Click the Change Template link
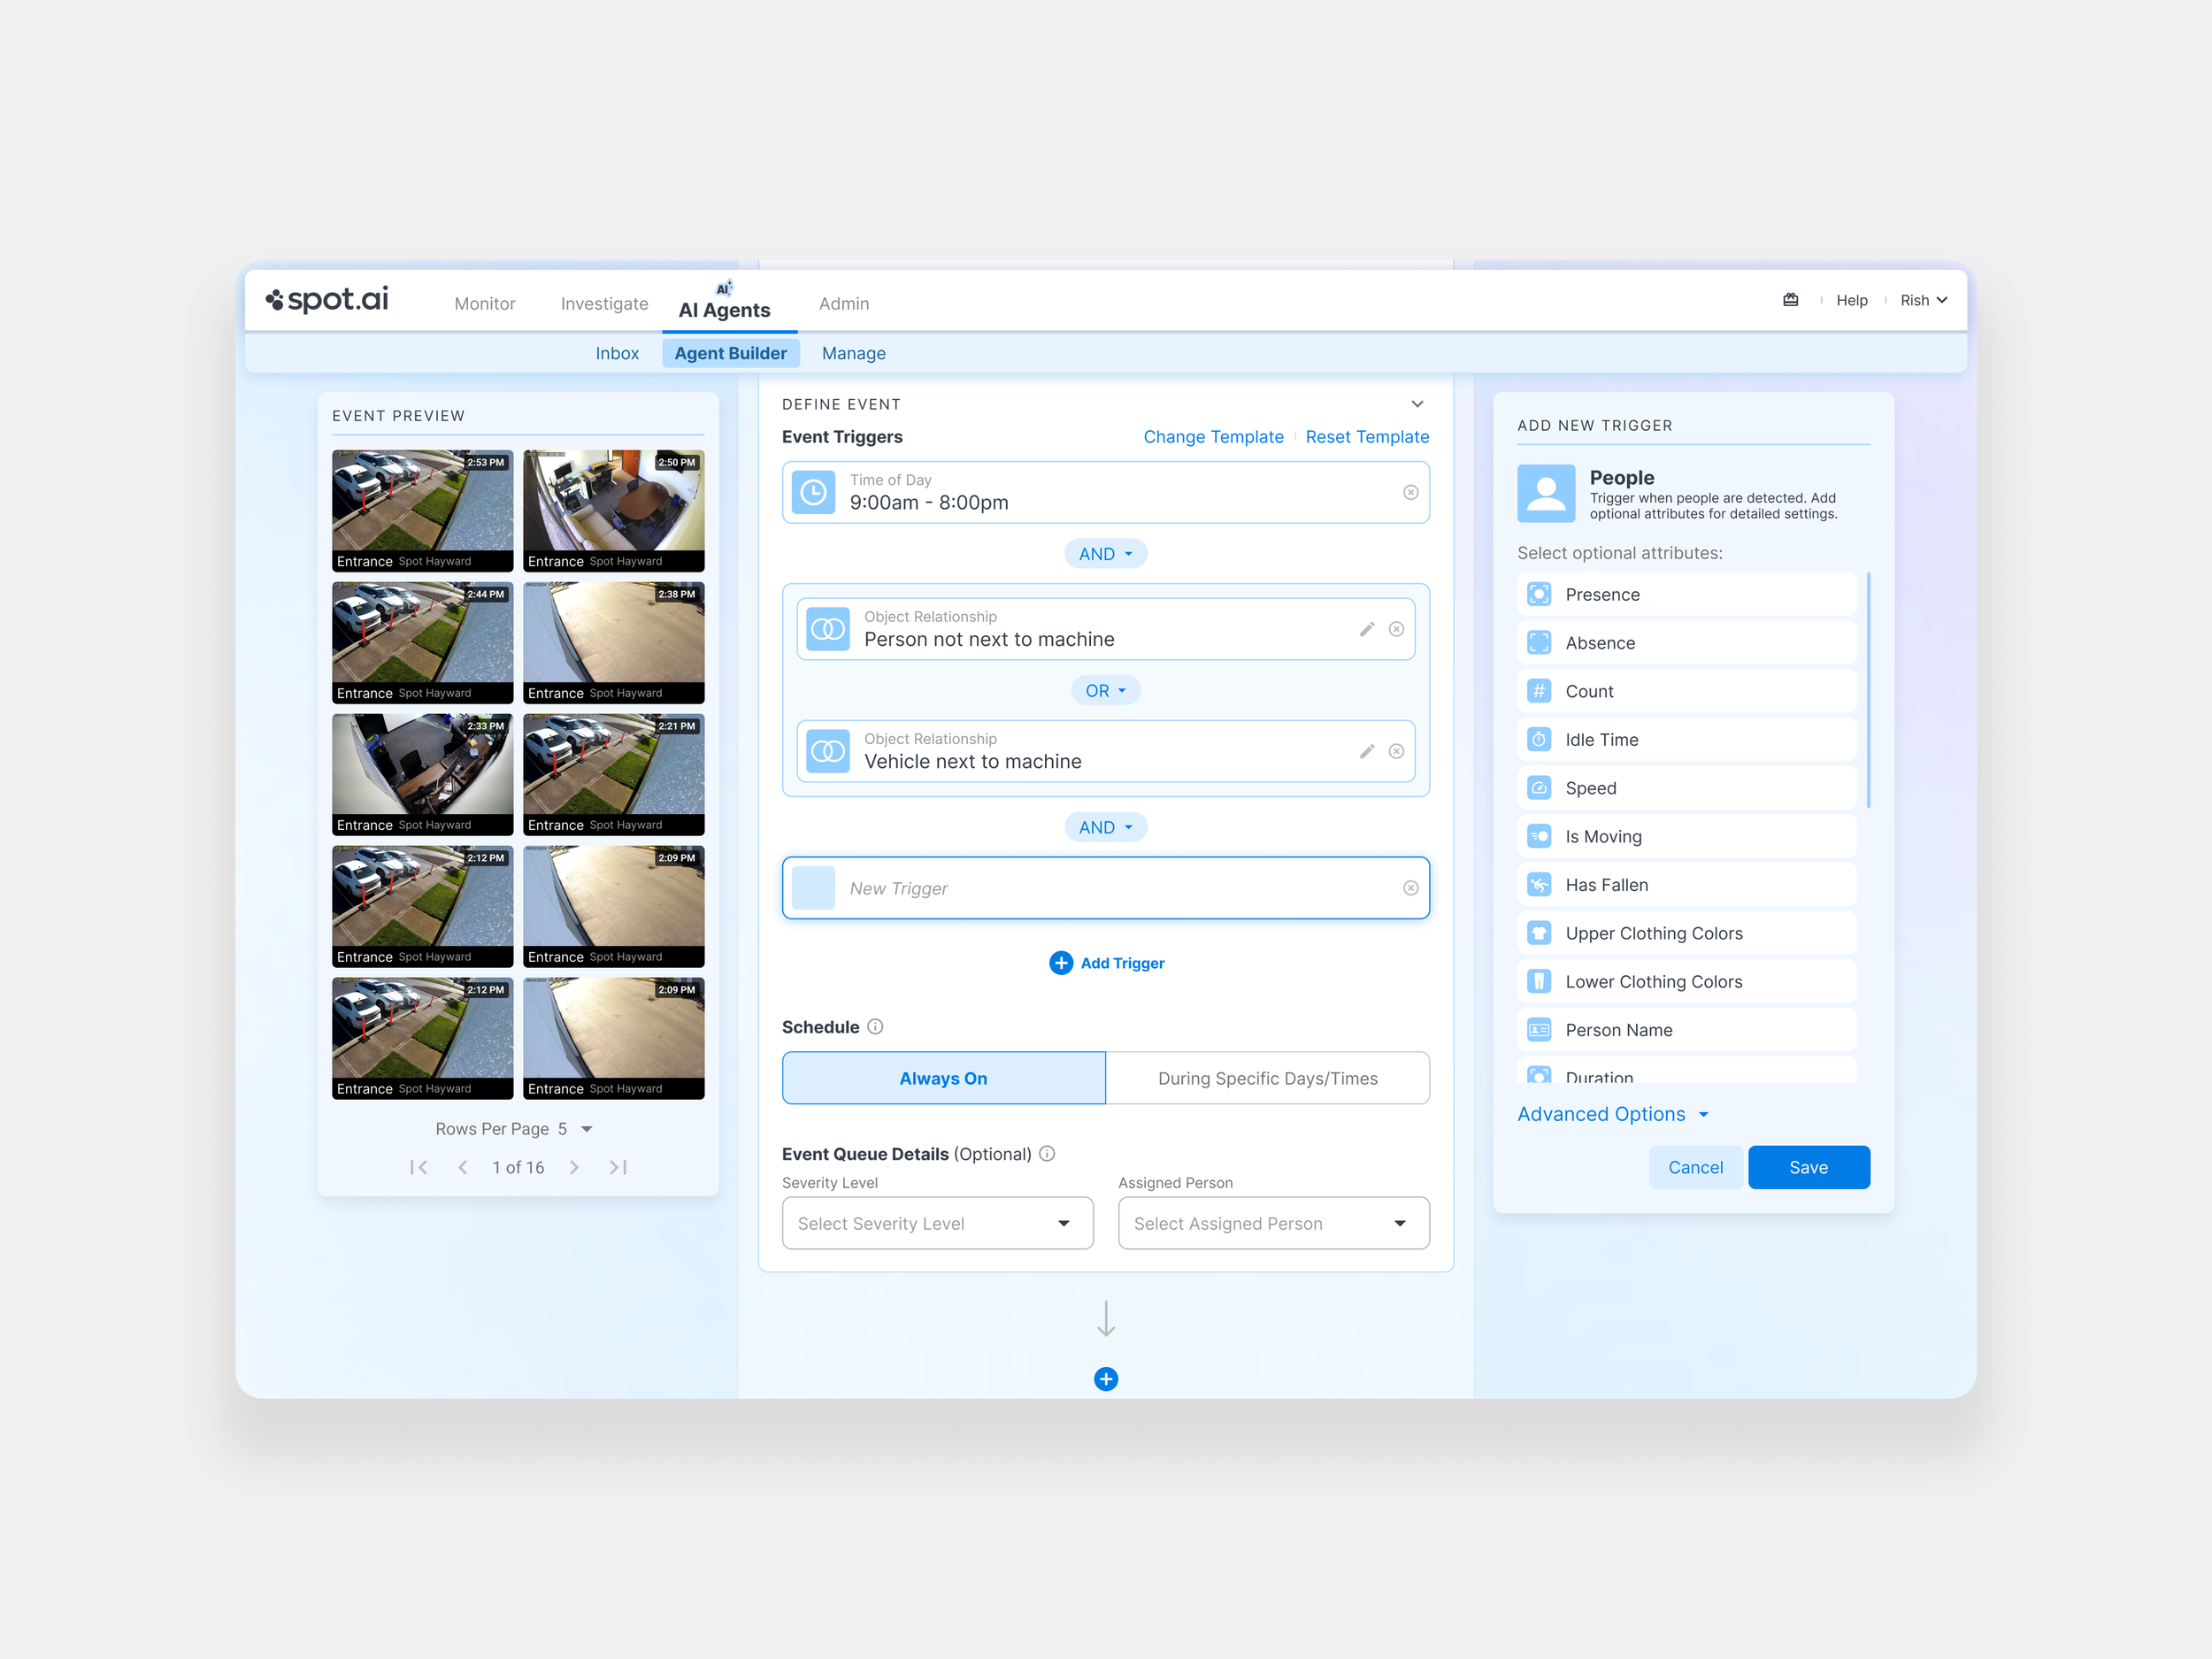The height and width of the screenshot is (1659, 2212). pyautogui.click(x=1212, y=437)
